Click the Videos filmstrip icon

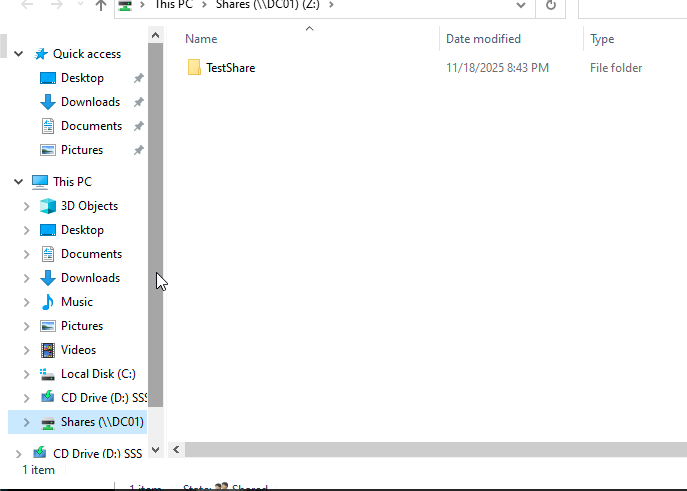pos(48,350)
